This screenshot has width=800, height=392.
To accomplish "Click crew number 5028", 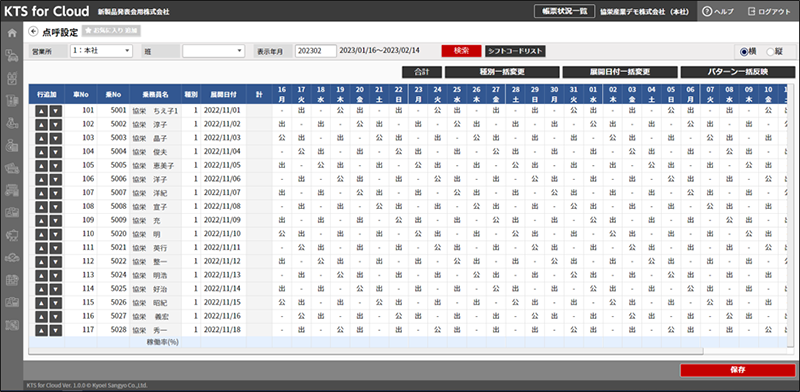I will pyautogui.click(x=118, y=330).
